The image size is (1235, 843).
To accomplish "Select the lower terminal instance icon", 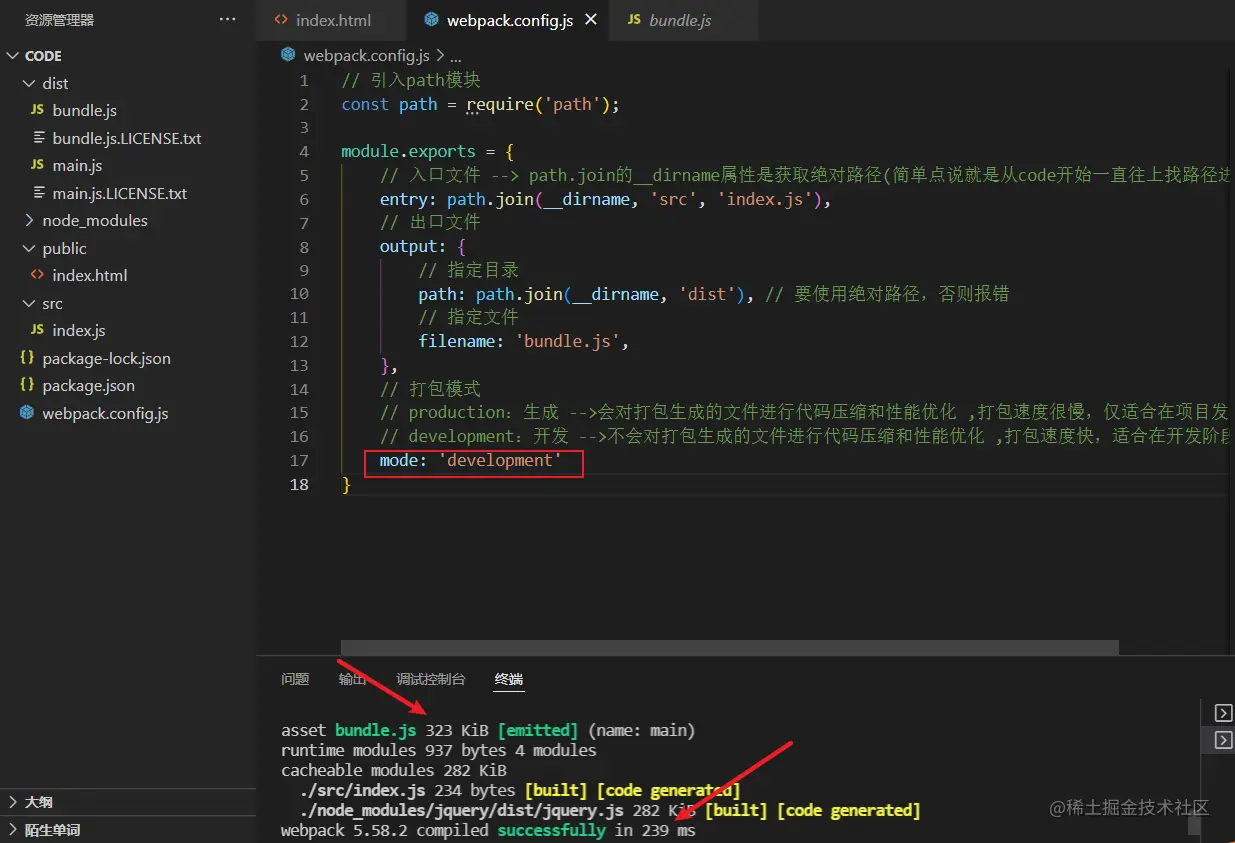I will [1223, 740].
